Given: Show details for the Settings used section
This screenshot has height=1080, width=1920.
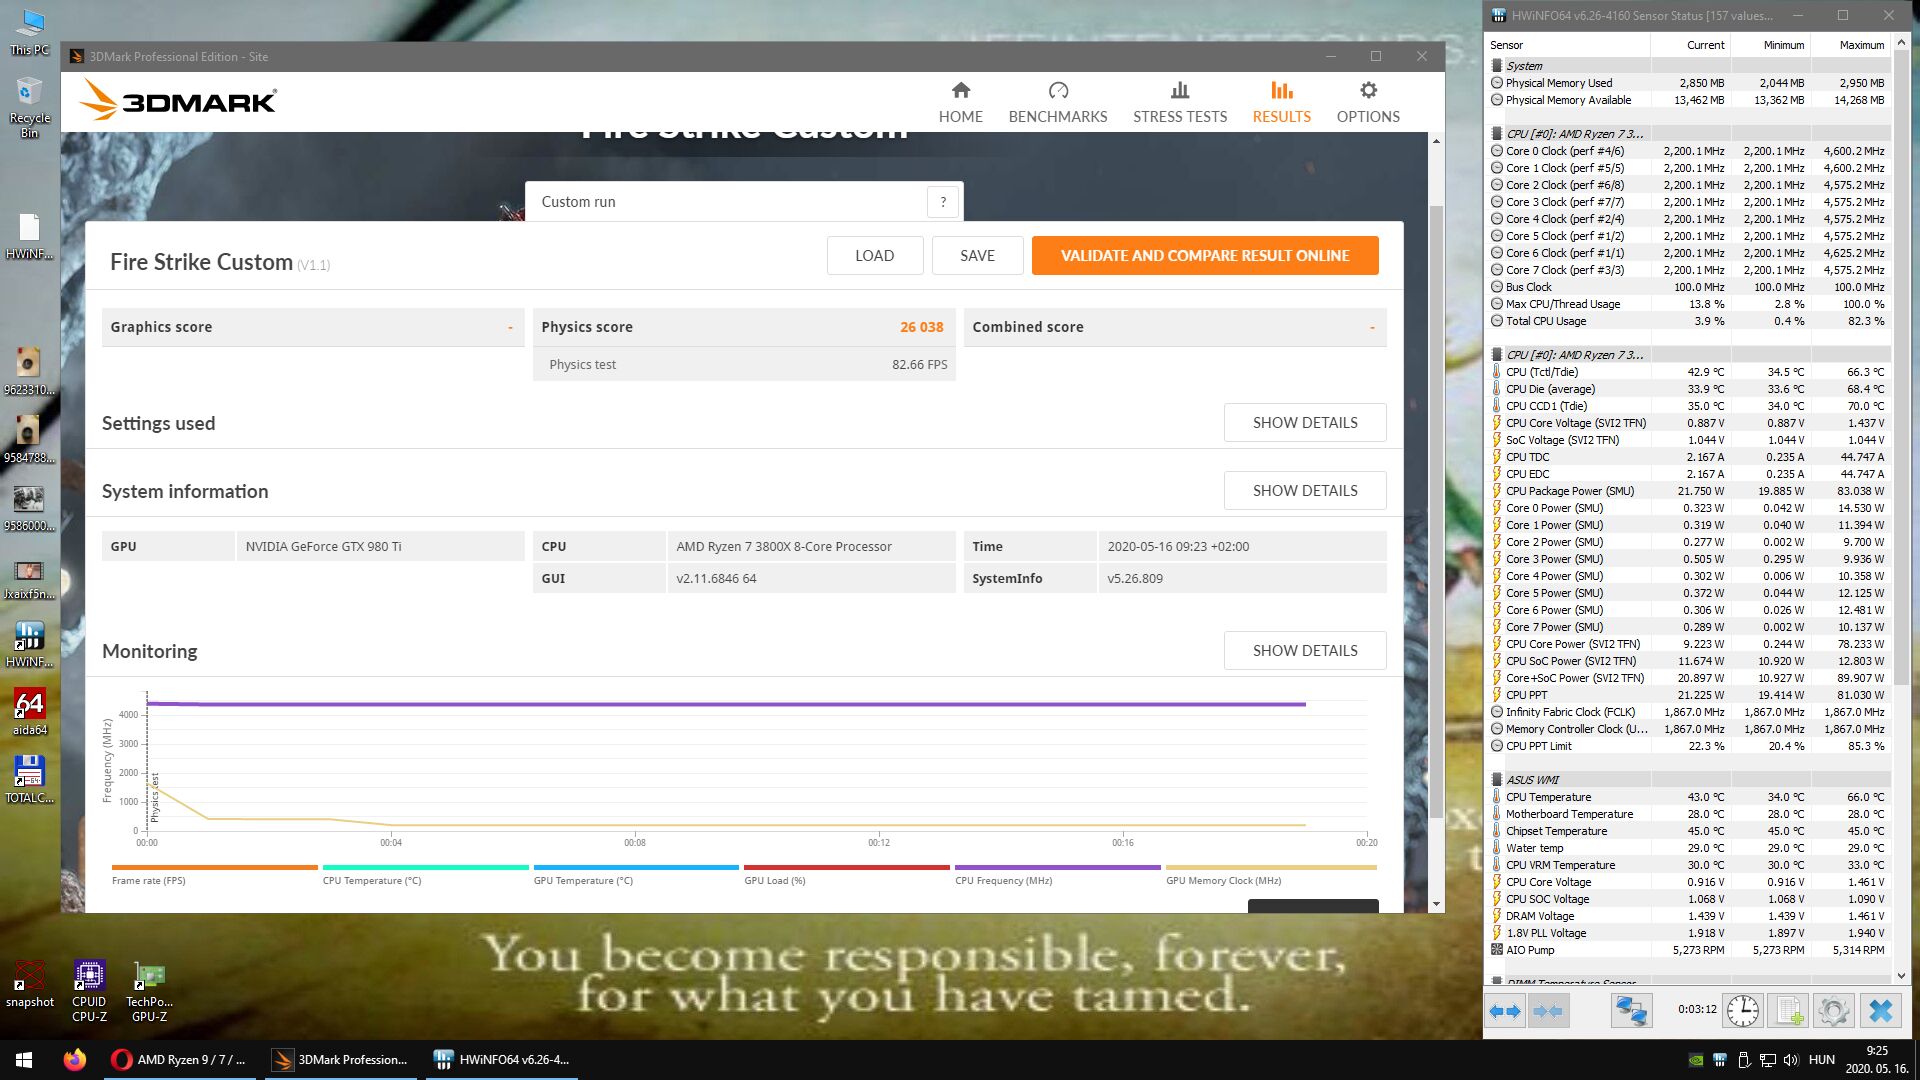Looking at the screenshot, I should point(1304,423).
